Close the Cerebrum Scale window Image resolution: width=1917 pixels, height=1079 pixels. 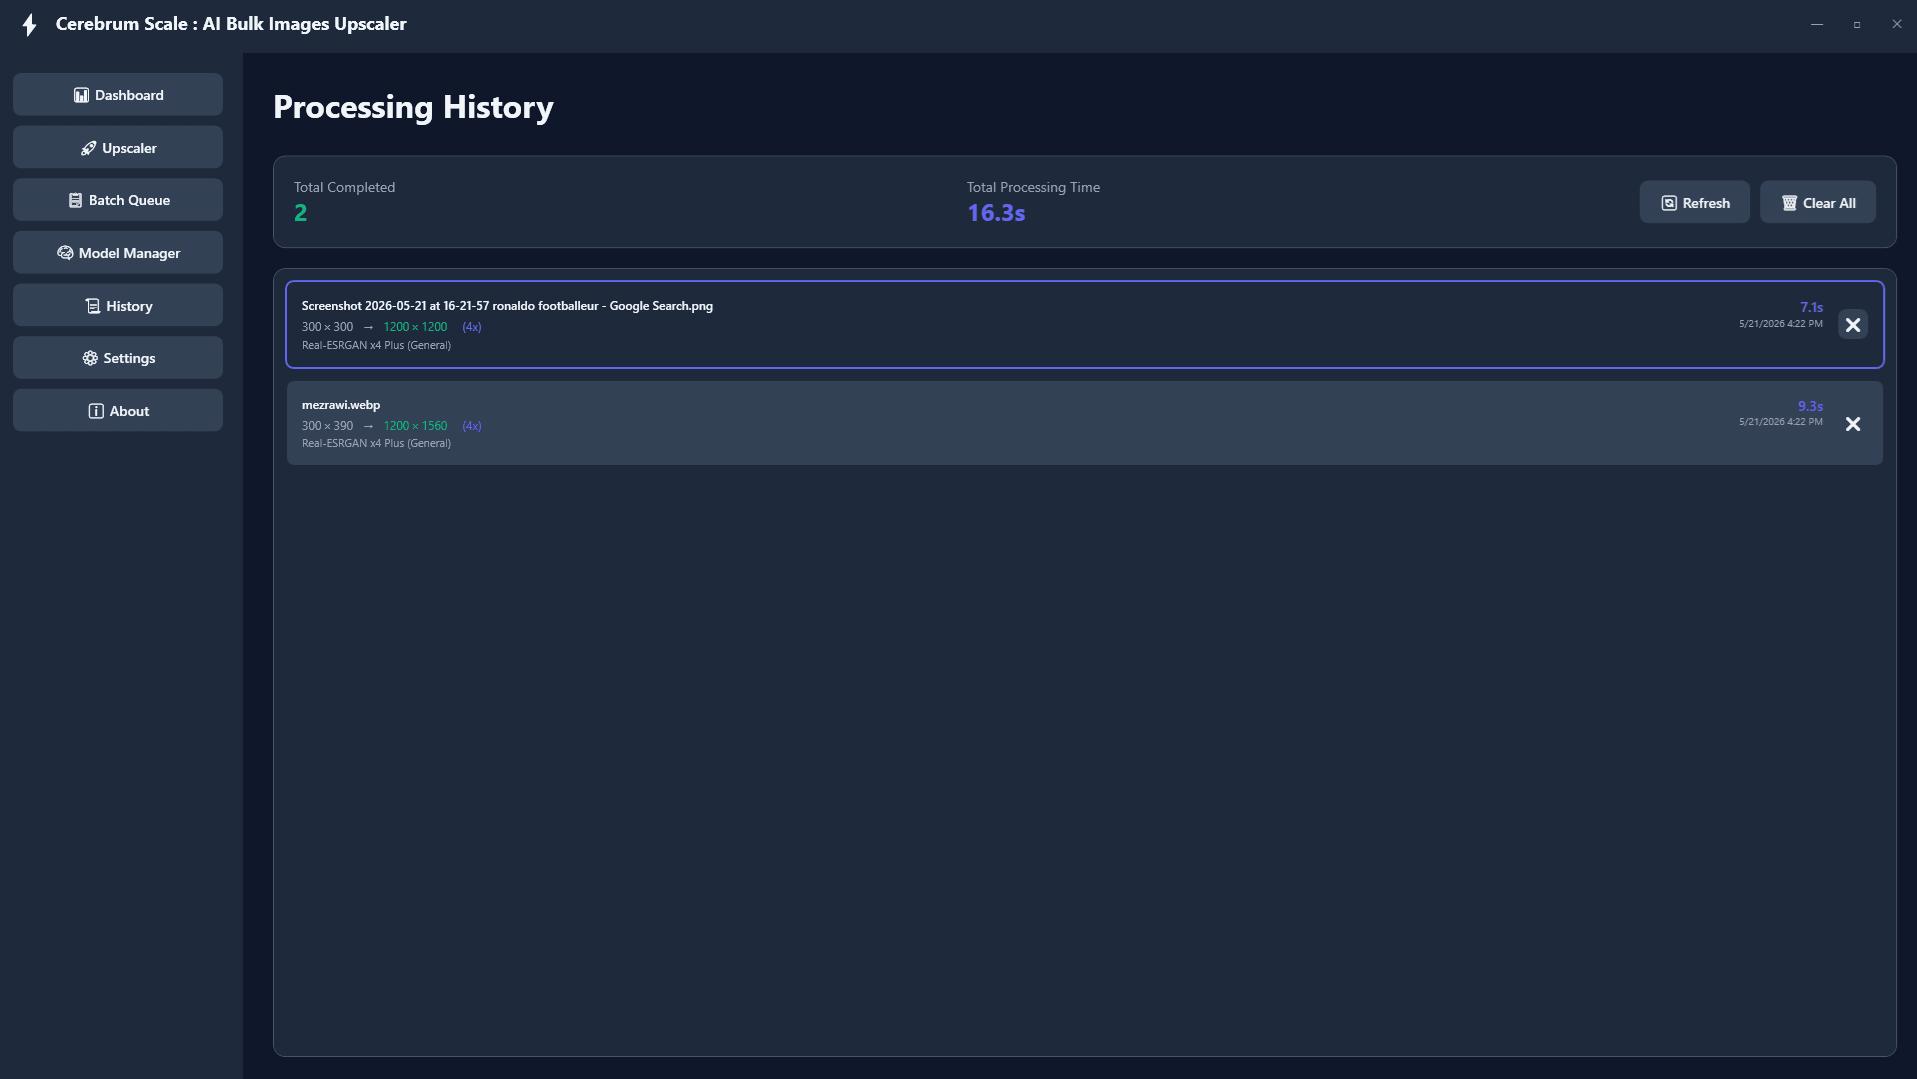click(1897, 24)
